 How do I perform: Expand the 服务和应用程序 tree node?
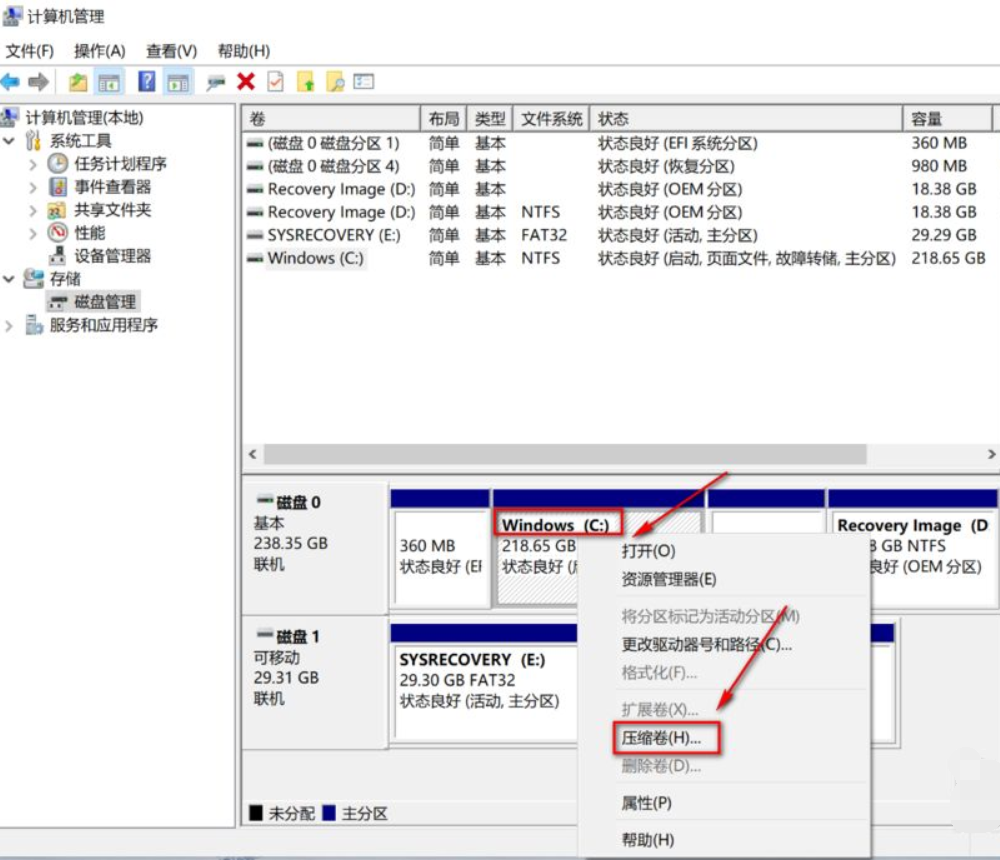click(7, 324)
